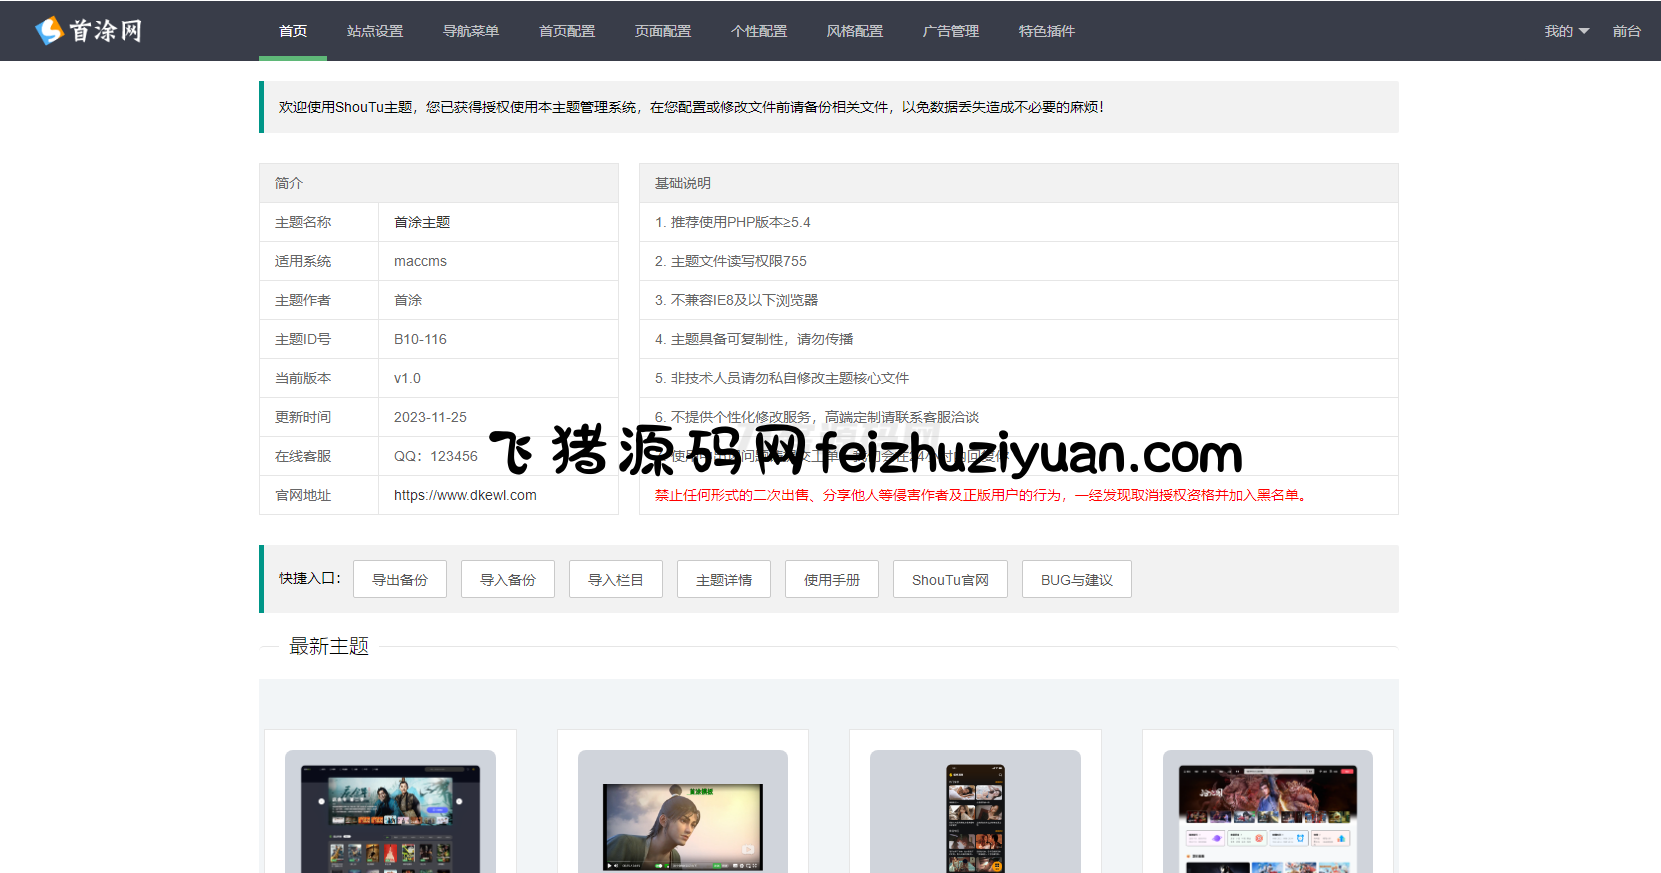The height and width of the screenshot is (873, 1661).
Task: Open 主题详情 from quick entries
Action: (724, 580)
